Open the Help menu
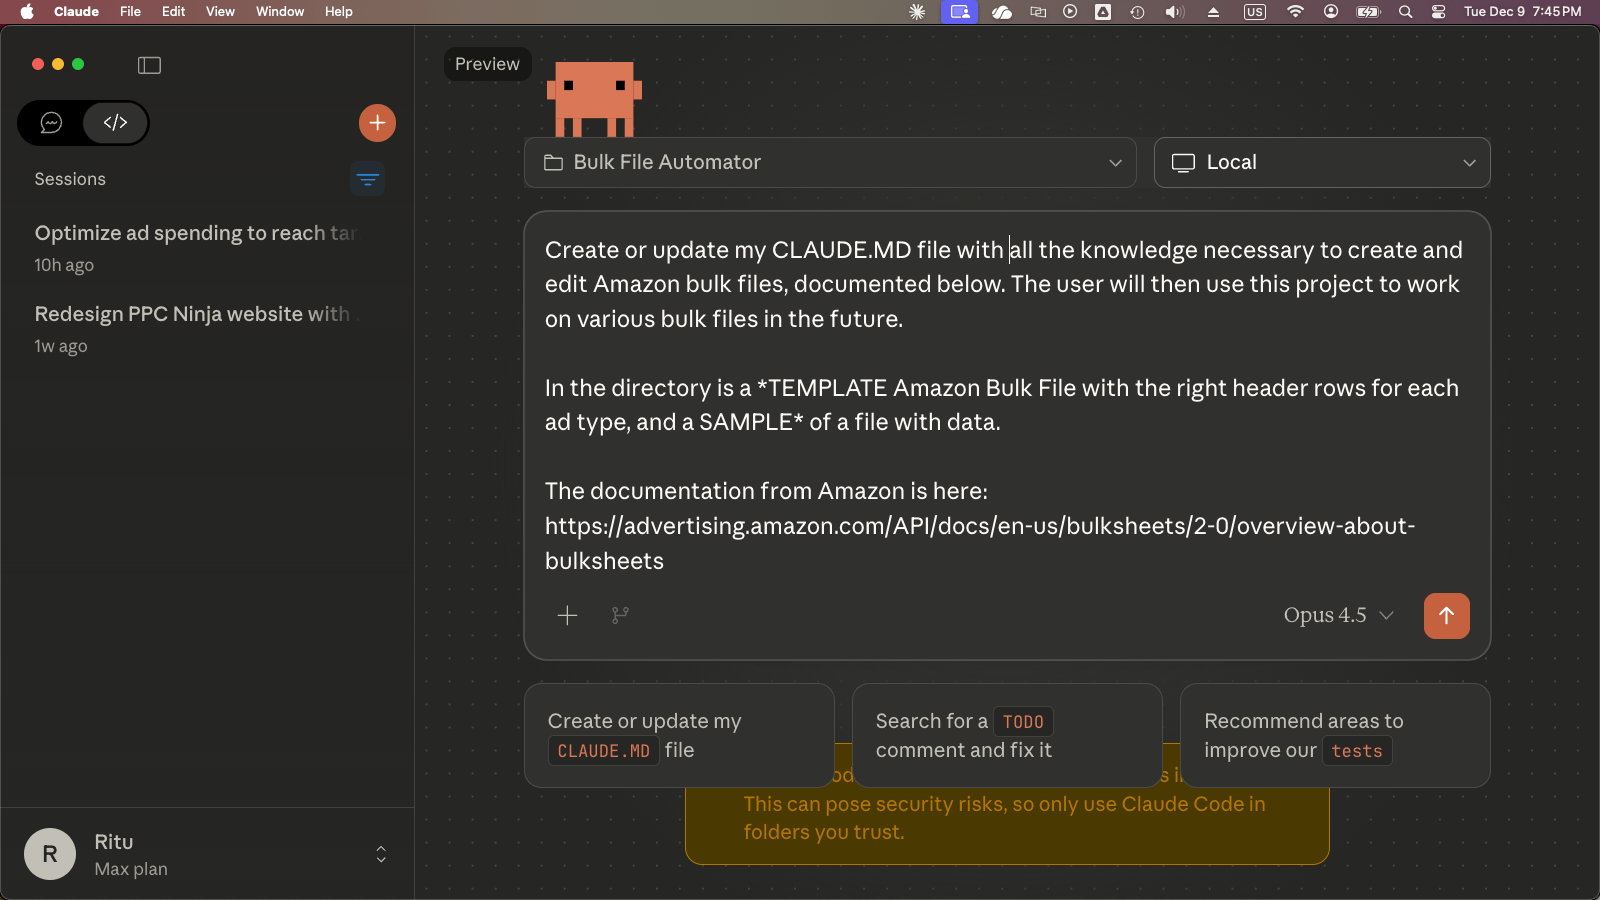Screen dimensions: 1600x900 (x=339, y=12)
